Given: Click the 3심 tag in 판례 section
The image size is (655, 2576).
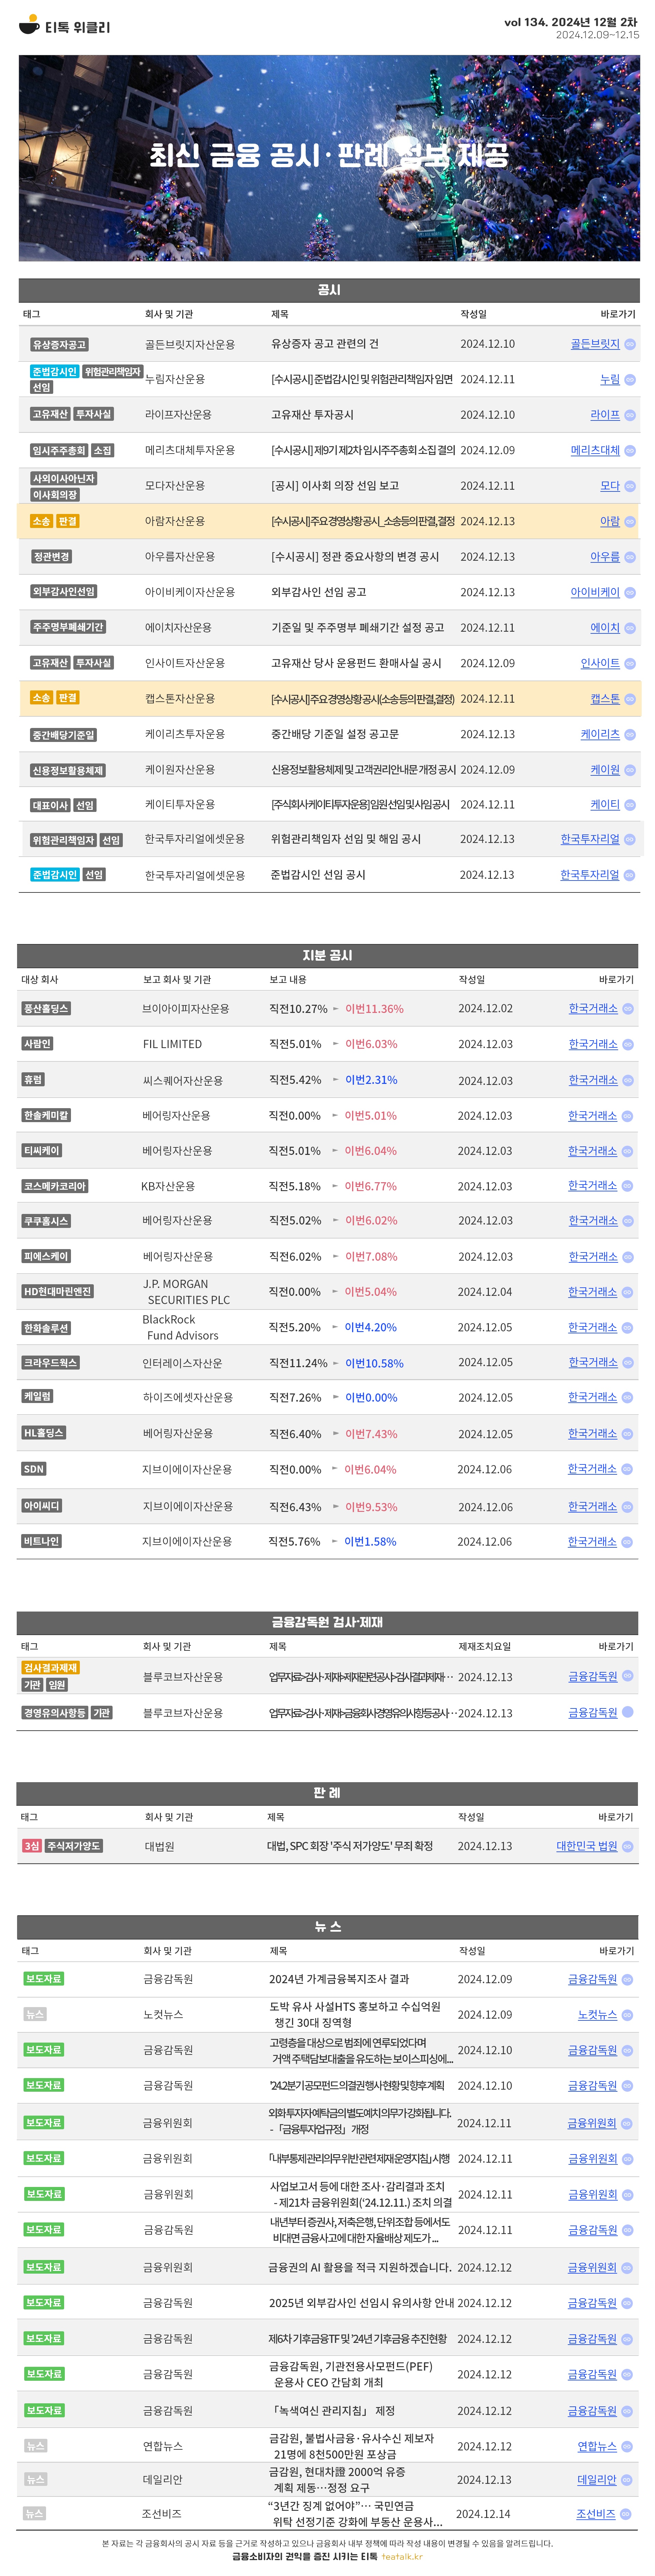Looking at the screenshot, I should pyautogui.click(x=32, y=1846).
